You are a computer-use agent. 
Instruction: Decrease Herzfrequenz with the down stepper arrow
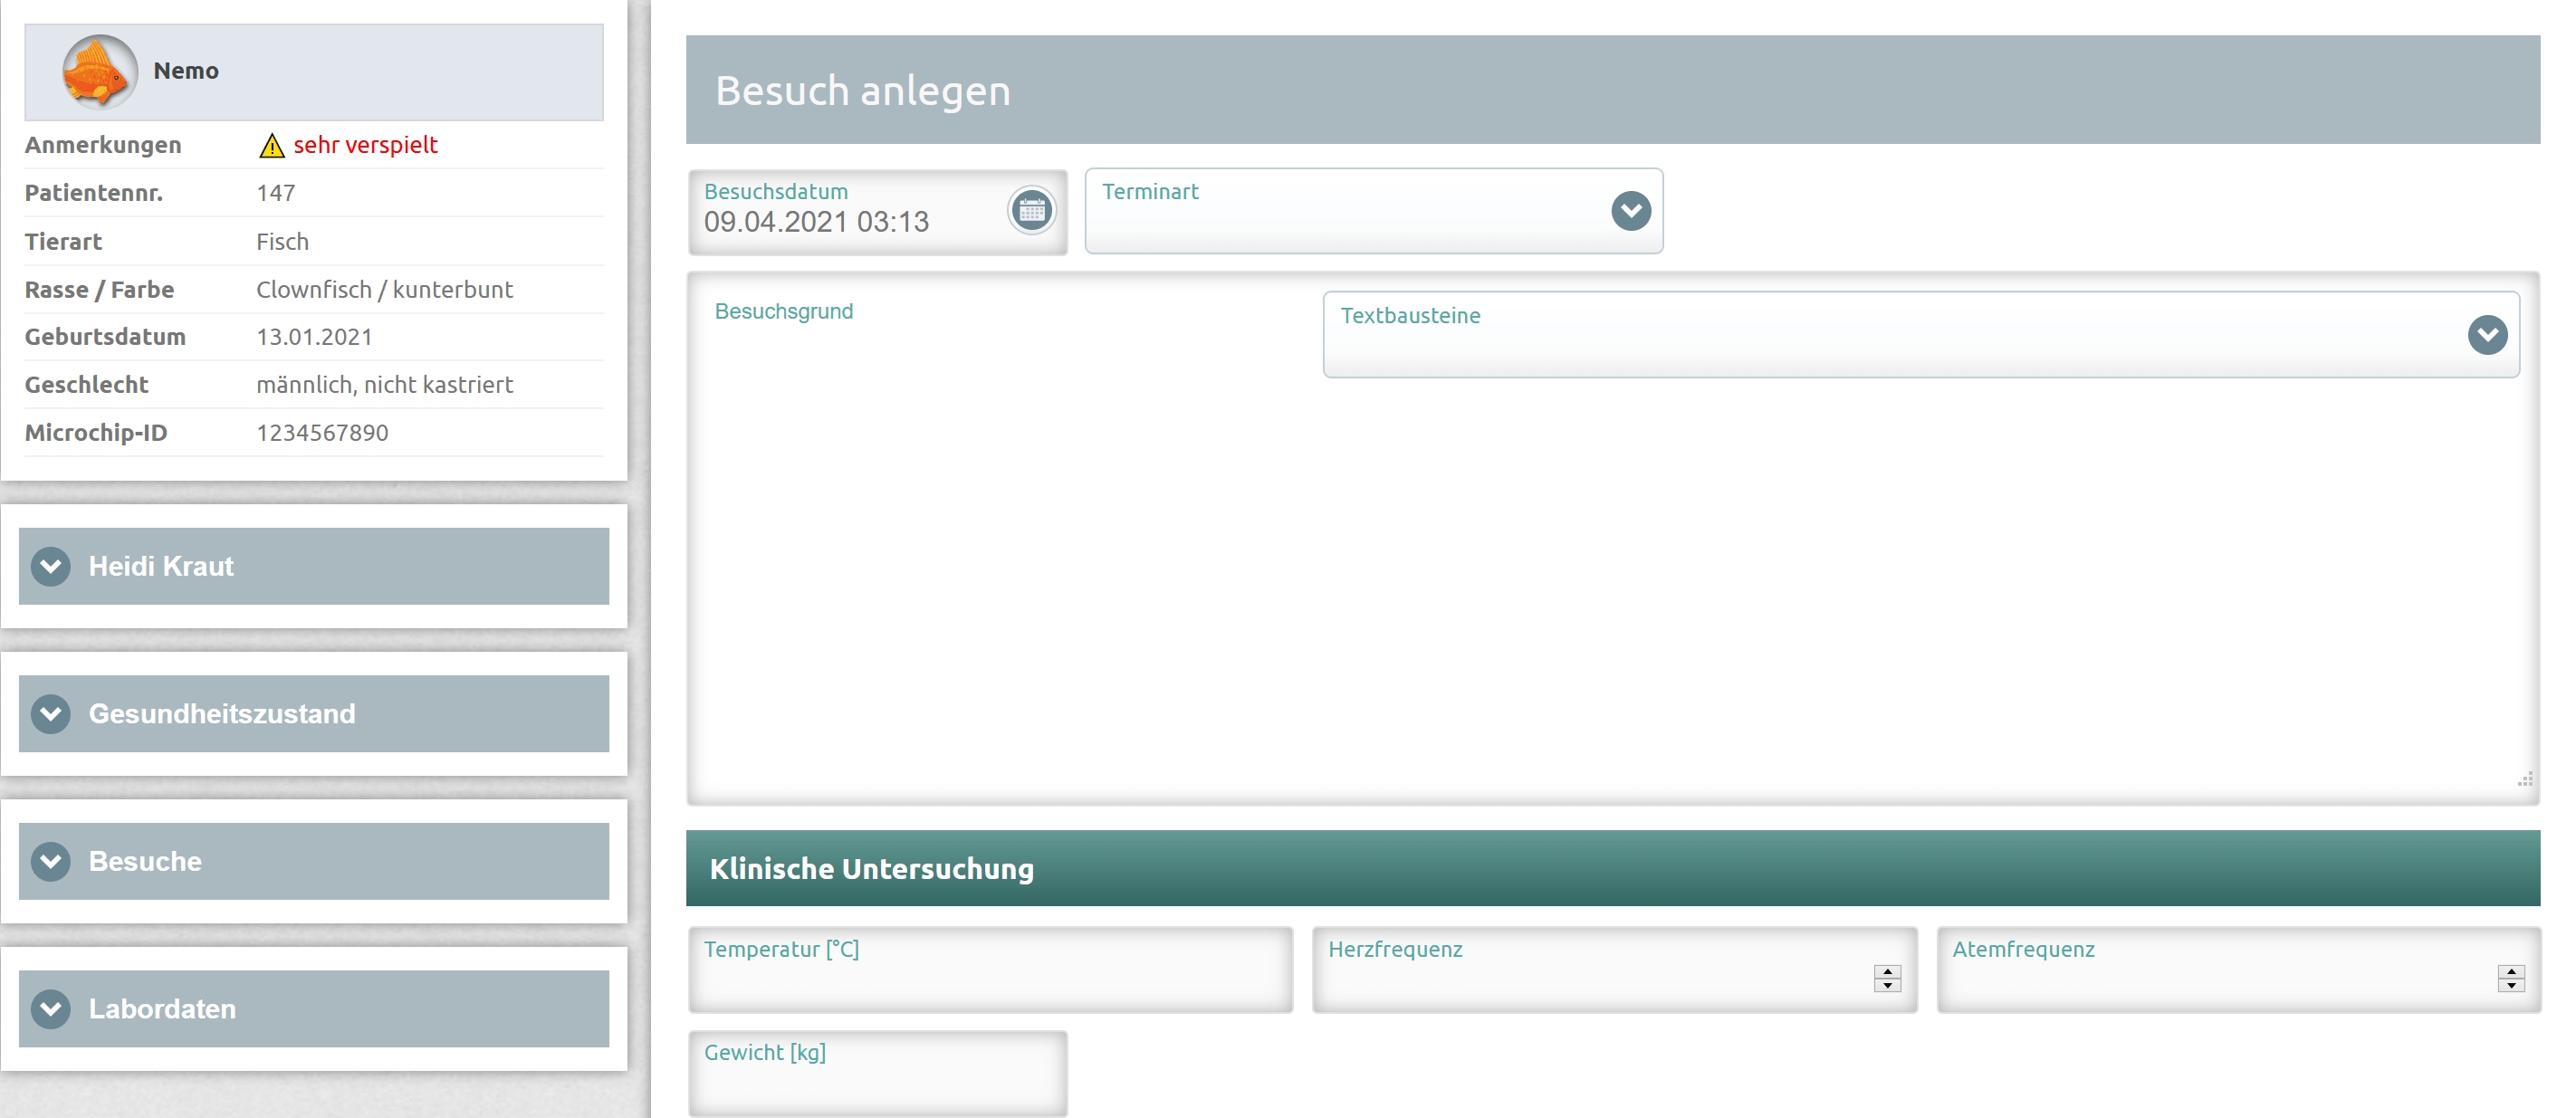pos(1887,985)
